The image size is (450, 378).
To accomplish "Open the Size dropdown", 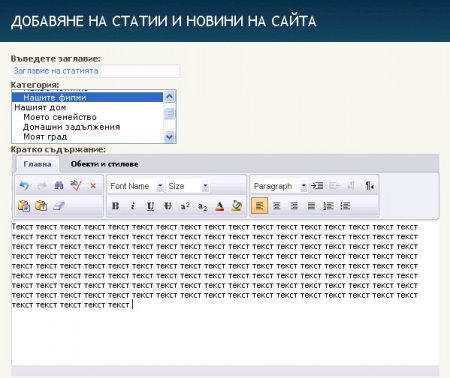I will point(188,186).
